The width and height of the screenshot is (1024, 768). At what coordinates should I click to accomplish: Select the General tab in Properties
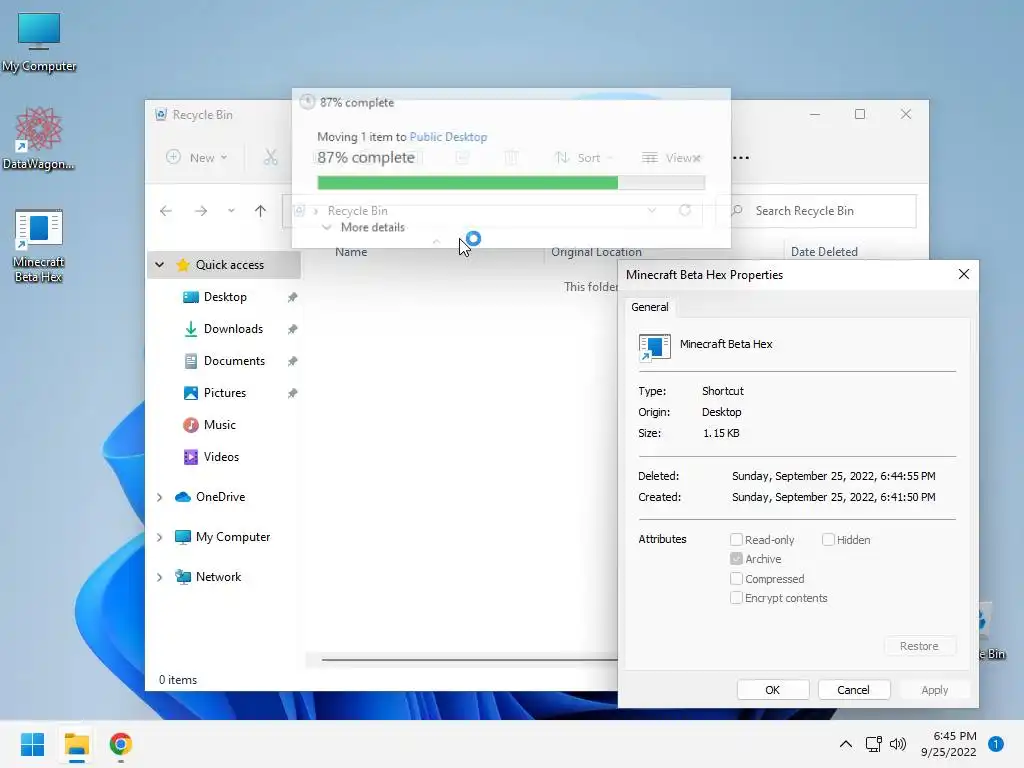(650, 307)
